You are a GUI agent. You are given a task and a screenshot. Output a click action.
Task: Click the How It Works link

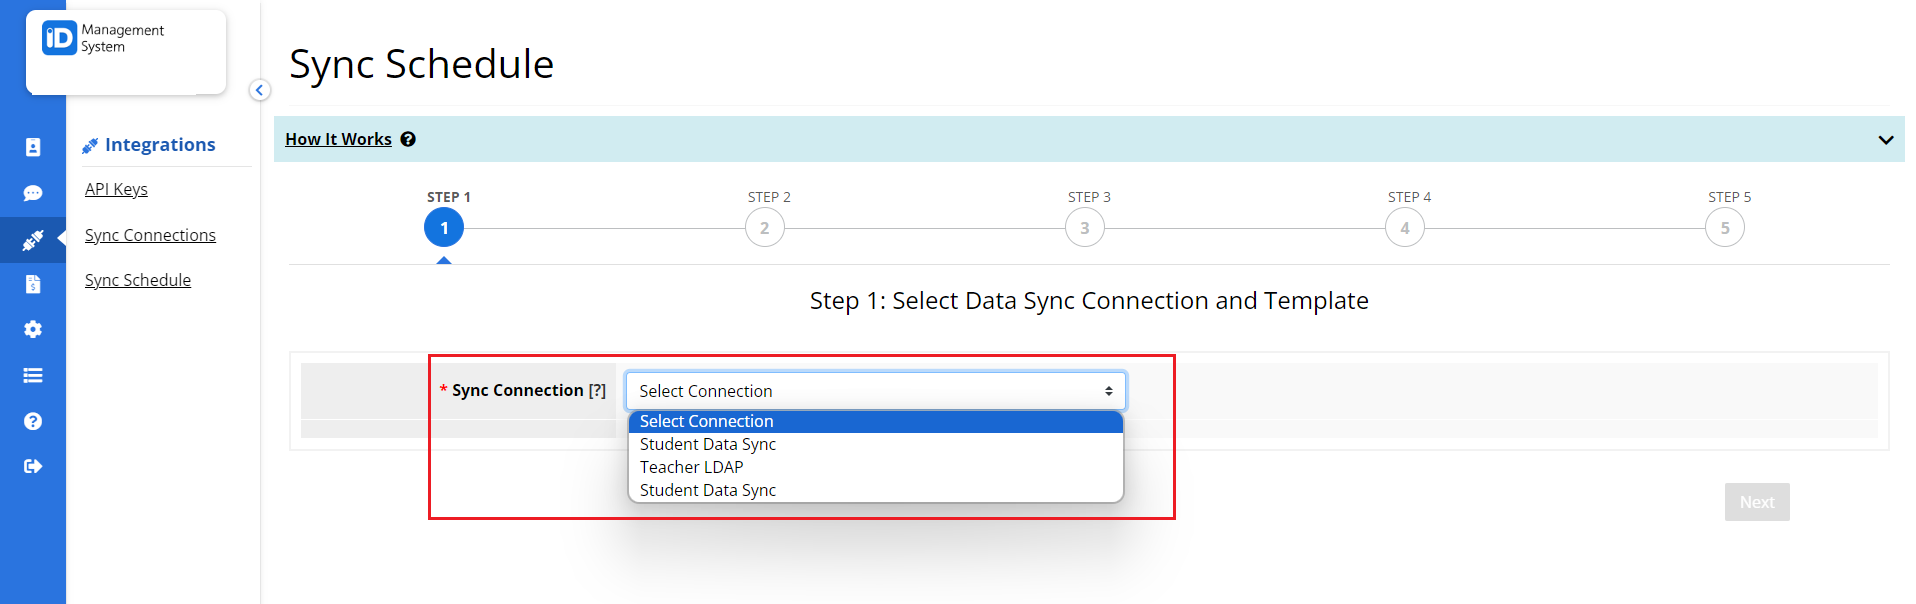coord(338,139)
